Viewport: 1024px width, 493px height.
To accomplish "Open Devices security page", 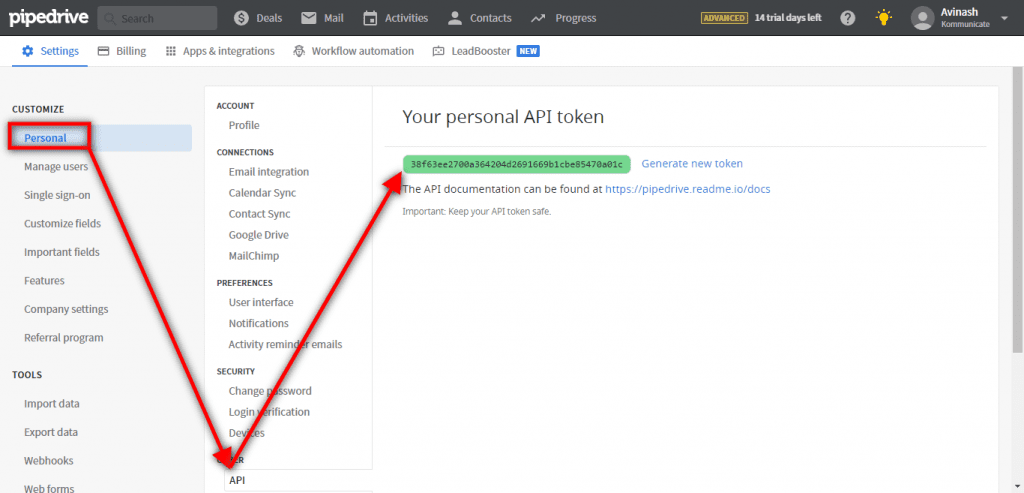I will coord(247,433).
